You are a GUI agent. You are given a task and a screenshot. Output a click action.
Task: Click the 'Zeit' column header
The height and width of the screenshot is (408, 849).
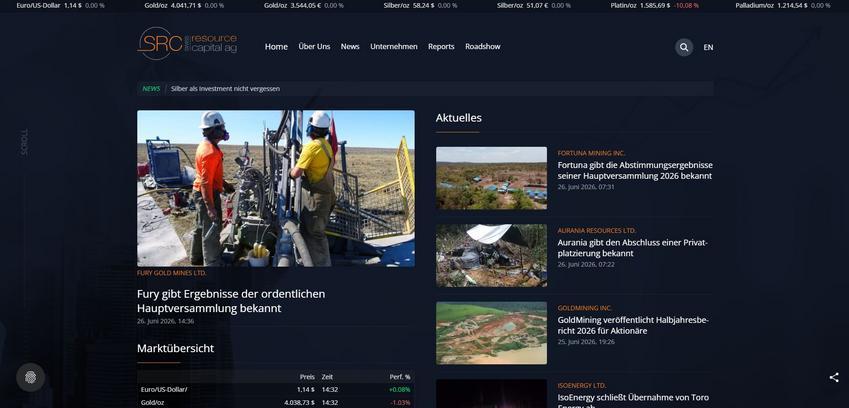pyautogui.click(x=327, y=377)
